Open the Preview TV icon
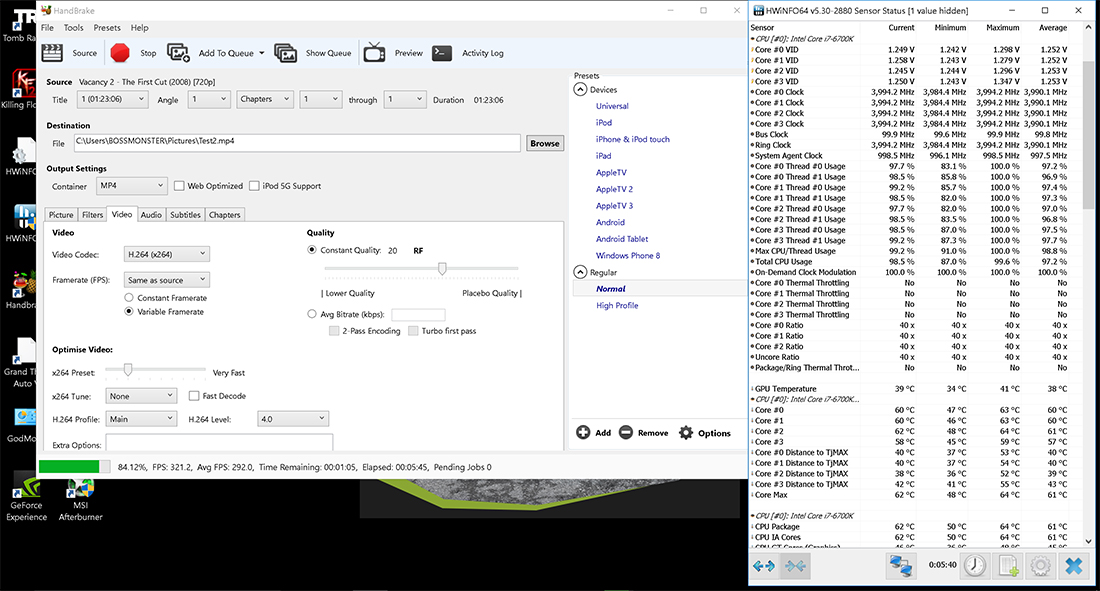The image size is (1100, 591). click(x=374, y=53)
